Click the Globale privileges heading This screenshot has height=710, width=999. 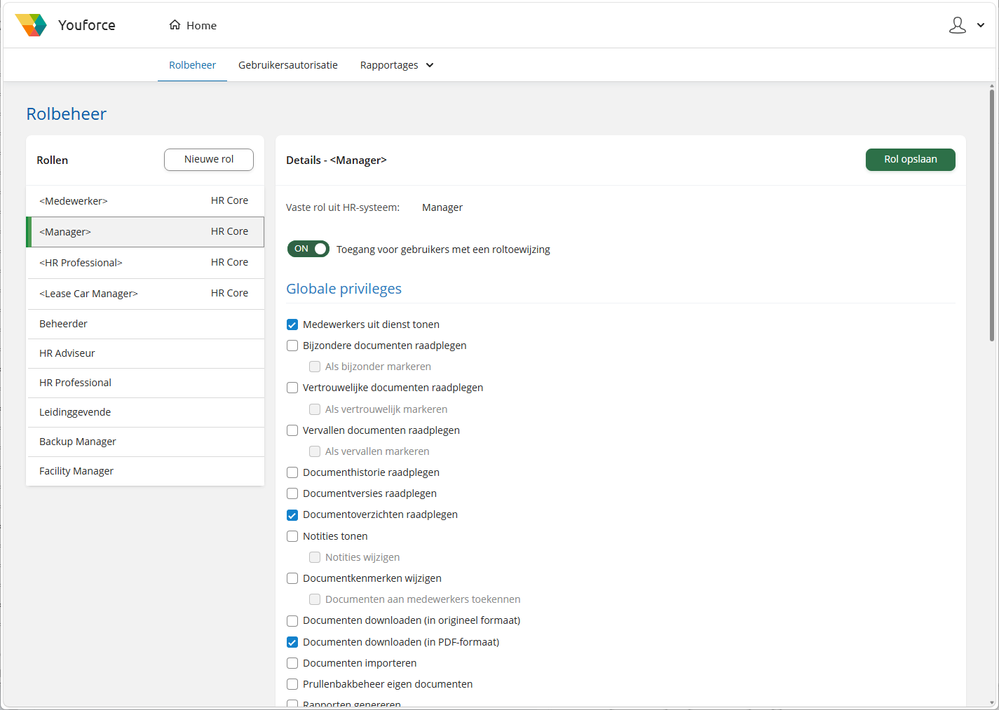(344, 289)
